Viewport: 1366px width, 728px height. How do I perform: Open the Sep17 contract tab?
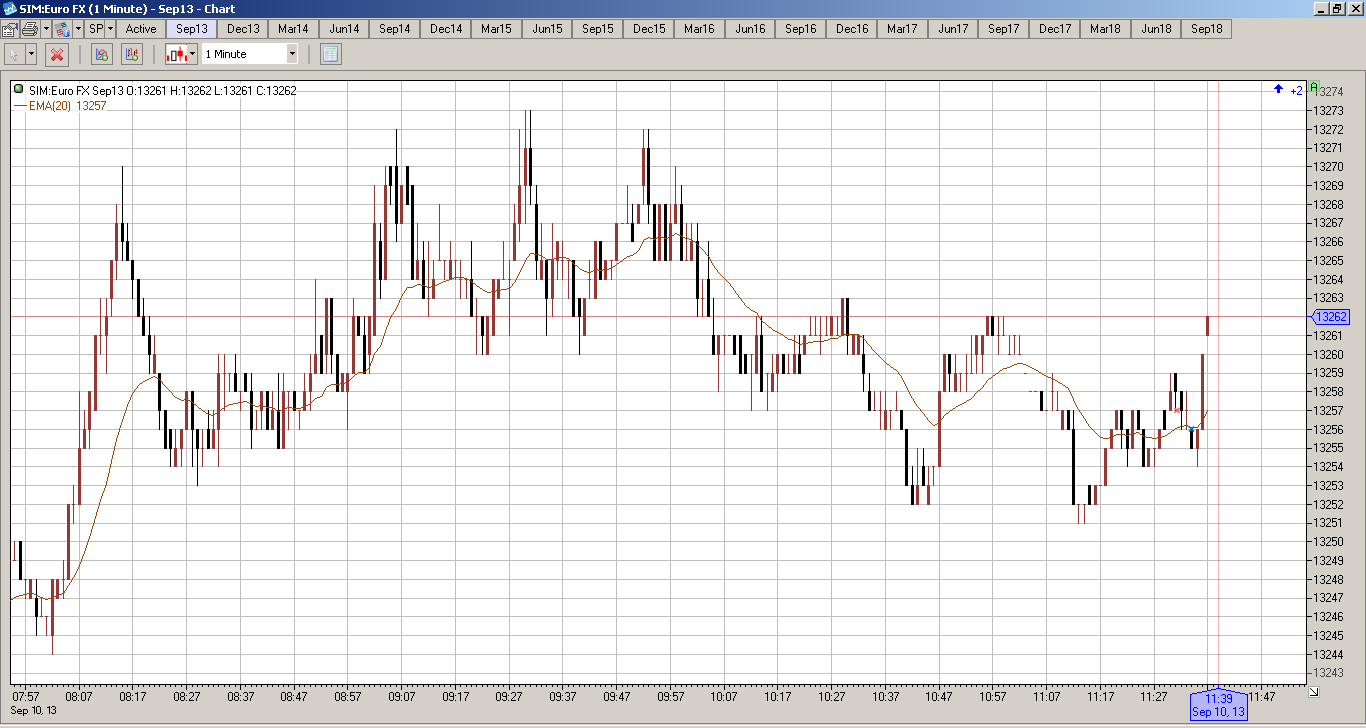click(1004, 29)
